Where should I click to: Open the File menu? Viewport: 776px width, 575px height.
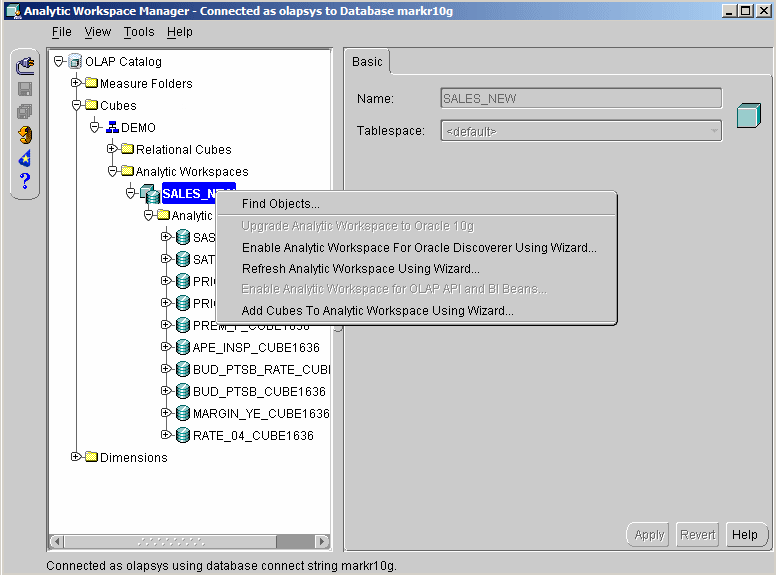coord(61,32)
